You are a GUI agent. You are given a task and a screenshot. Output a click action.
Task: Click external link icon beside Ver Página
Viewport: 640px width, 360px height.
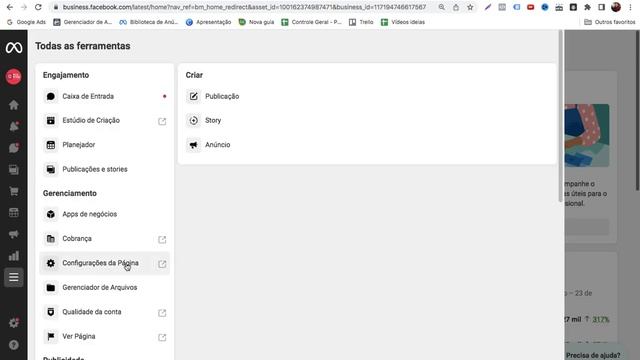tap(162, 338)
